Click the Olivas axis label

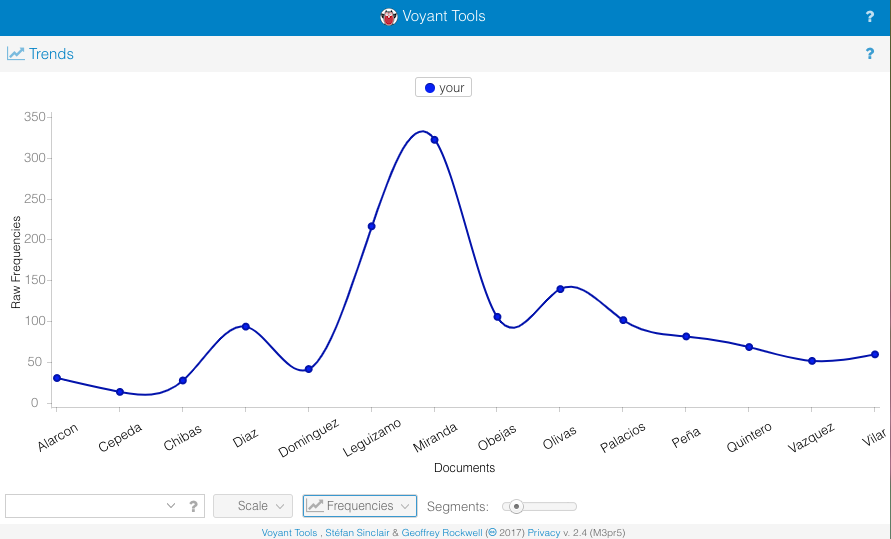[x=559, y=437]
